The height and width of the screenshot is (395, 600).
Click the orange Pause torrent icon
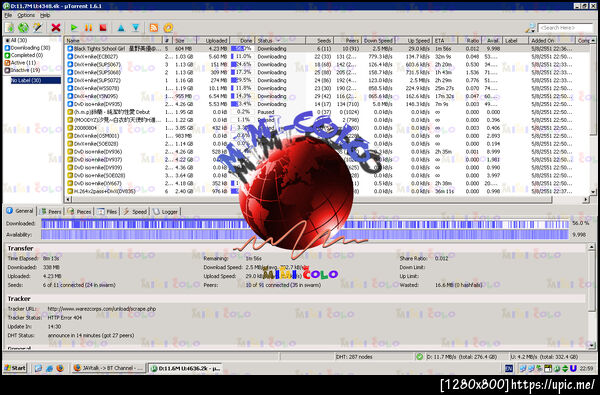(x=88, y=28)
